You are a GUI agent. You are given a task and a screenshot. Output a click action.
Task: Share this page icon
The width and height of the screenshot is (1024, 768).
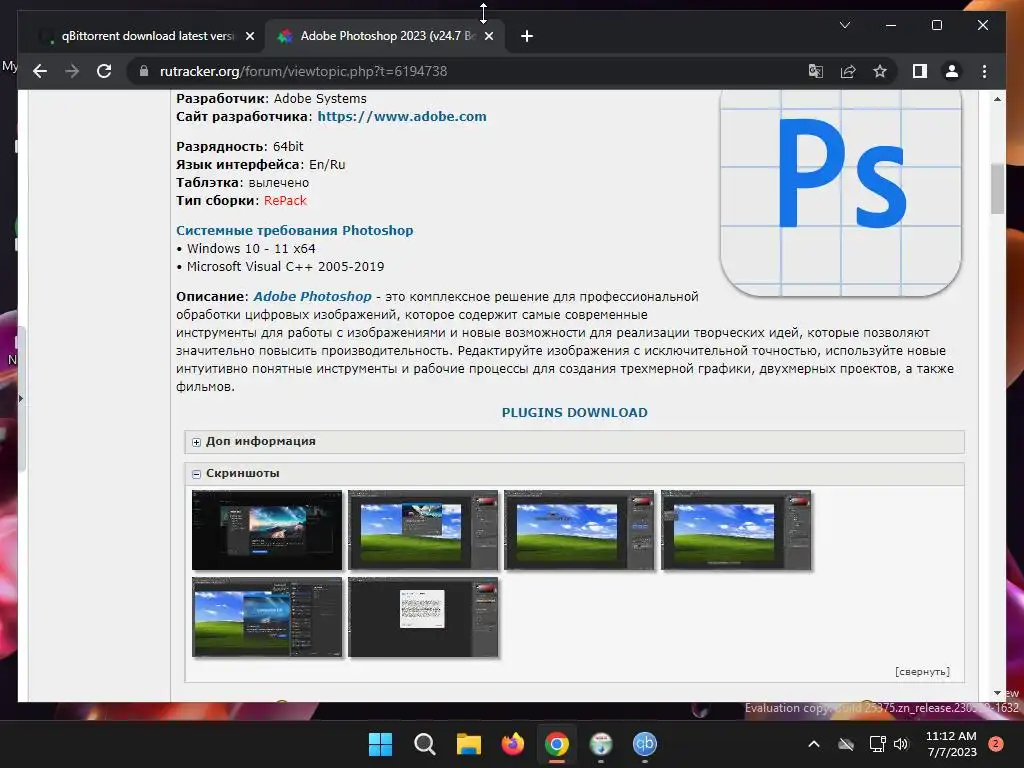[x=848, y=71]
